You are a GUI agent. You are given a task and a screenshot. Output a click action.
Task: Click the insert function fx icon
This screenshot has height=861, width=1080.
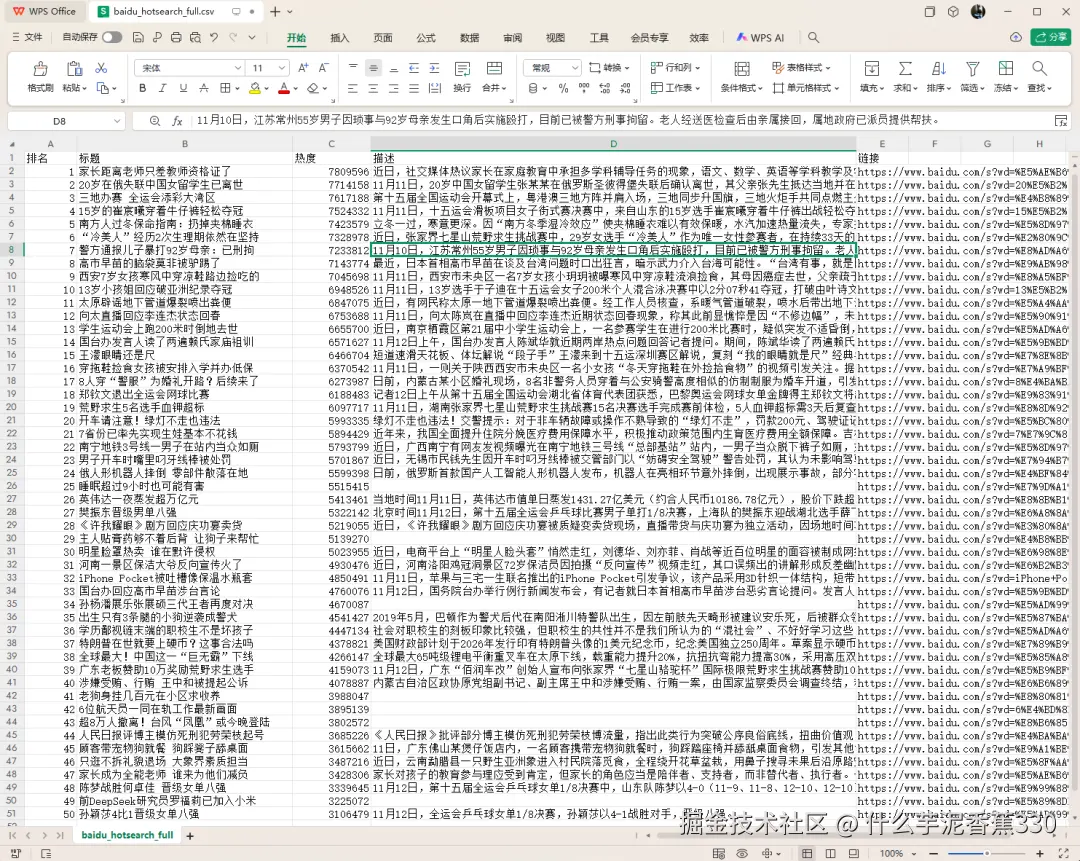tap(177, 121)
